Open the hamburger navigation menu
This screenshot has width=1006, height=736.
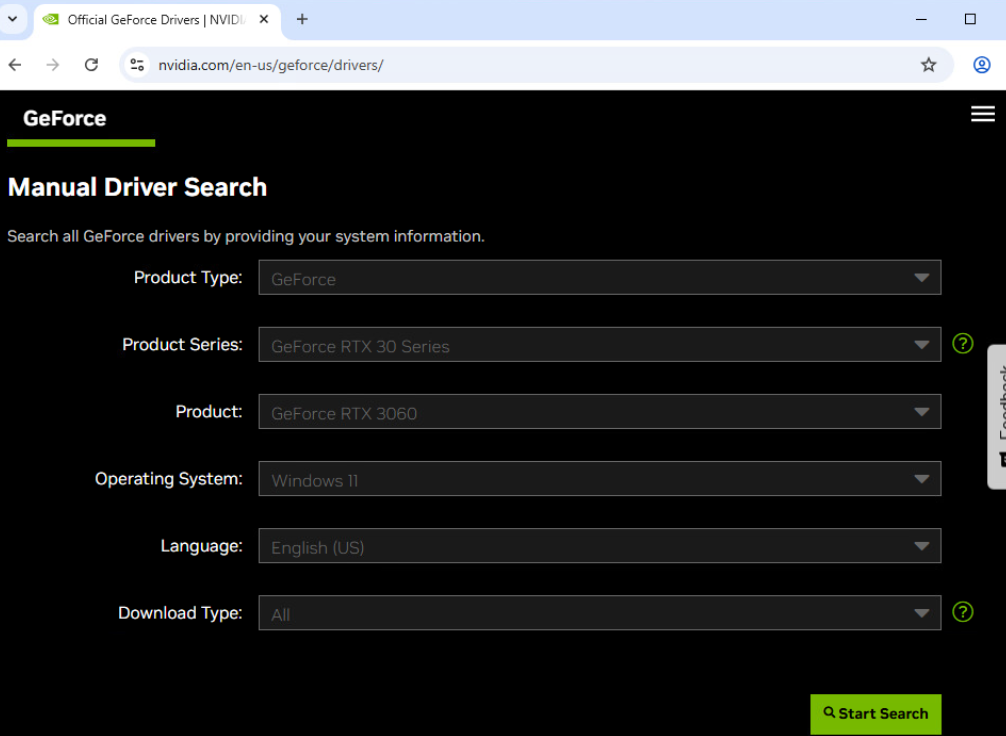pyautogui.click(x=982, y=114)
